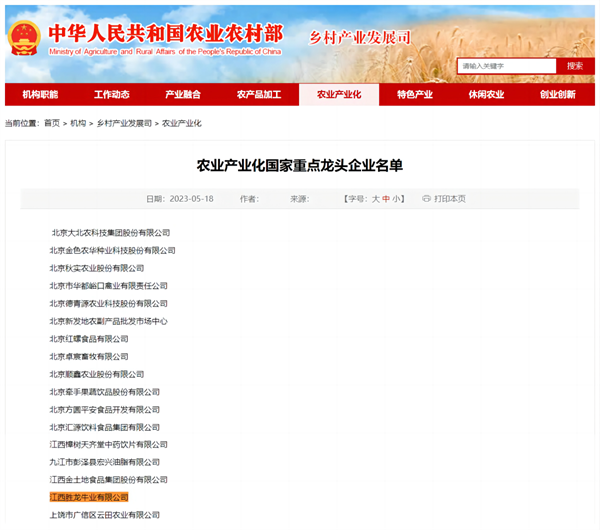Click 乡村产业发展司 breadcrumb link
This screenshot has height=530, width=600.
[x=124, y=123]
